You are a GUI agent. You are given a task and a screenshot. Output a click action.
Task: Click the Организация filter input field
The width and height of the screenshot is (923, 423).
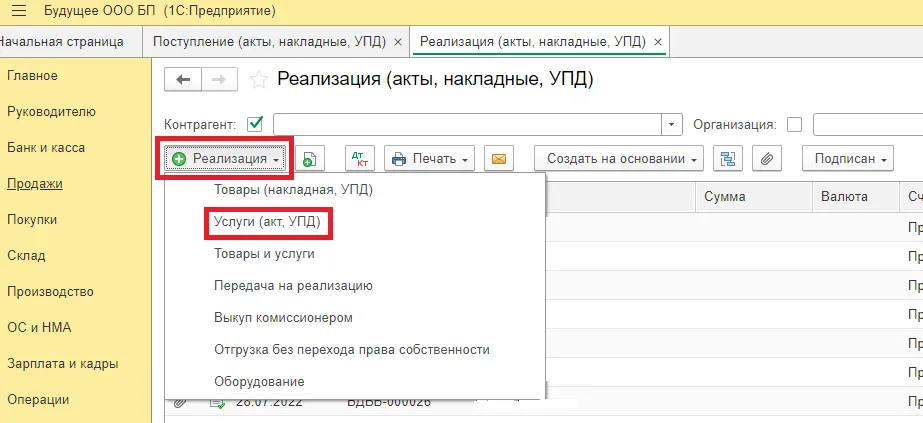[x=868, y=125]
